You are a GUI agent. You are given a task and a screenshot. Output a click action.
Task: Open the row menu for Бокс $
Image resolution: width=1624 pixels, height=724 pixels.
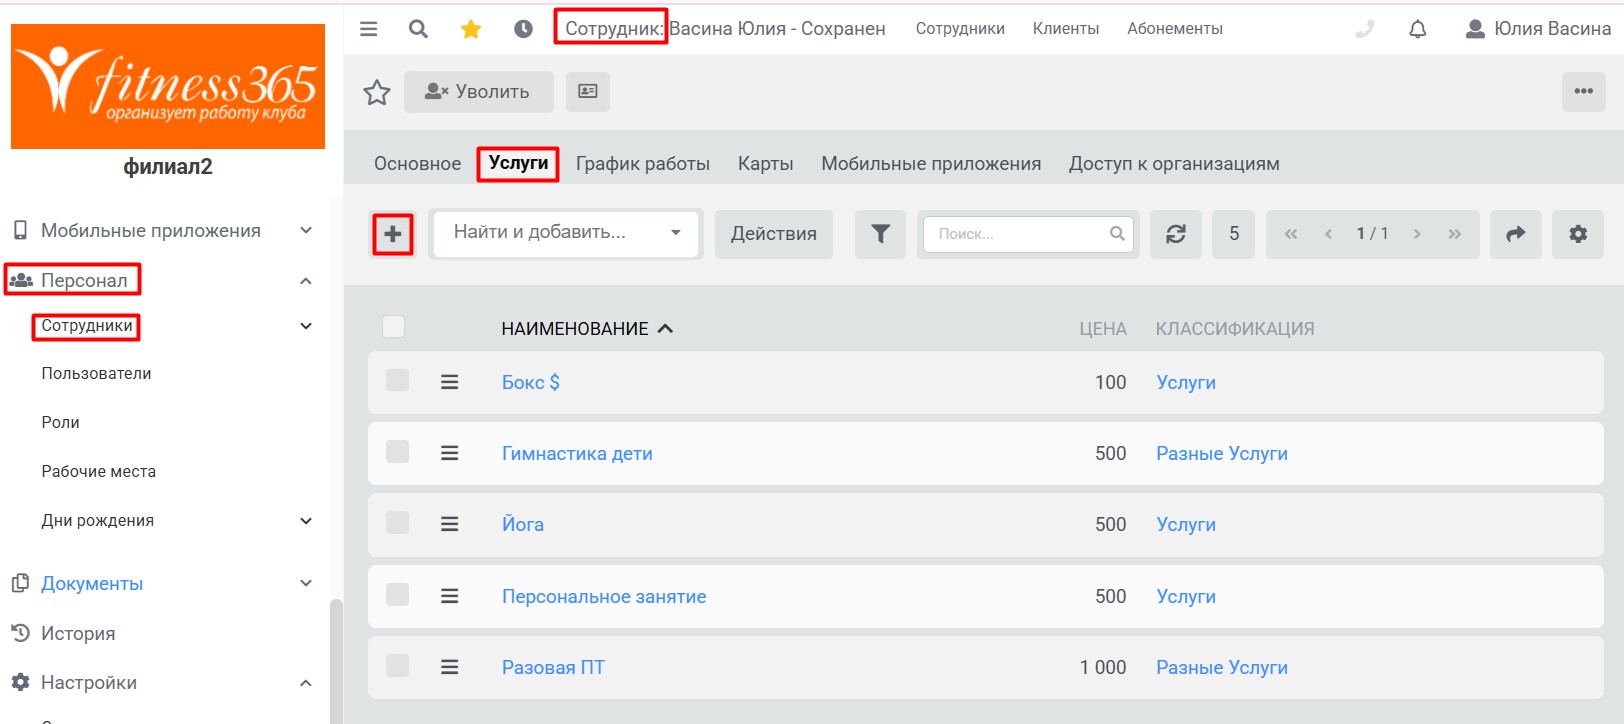[x=450, y=382]
